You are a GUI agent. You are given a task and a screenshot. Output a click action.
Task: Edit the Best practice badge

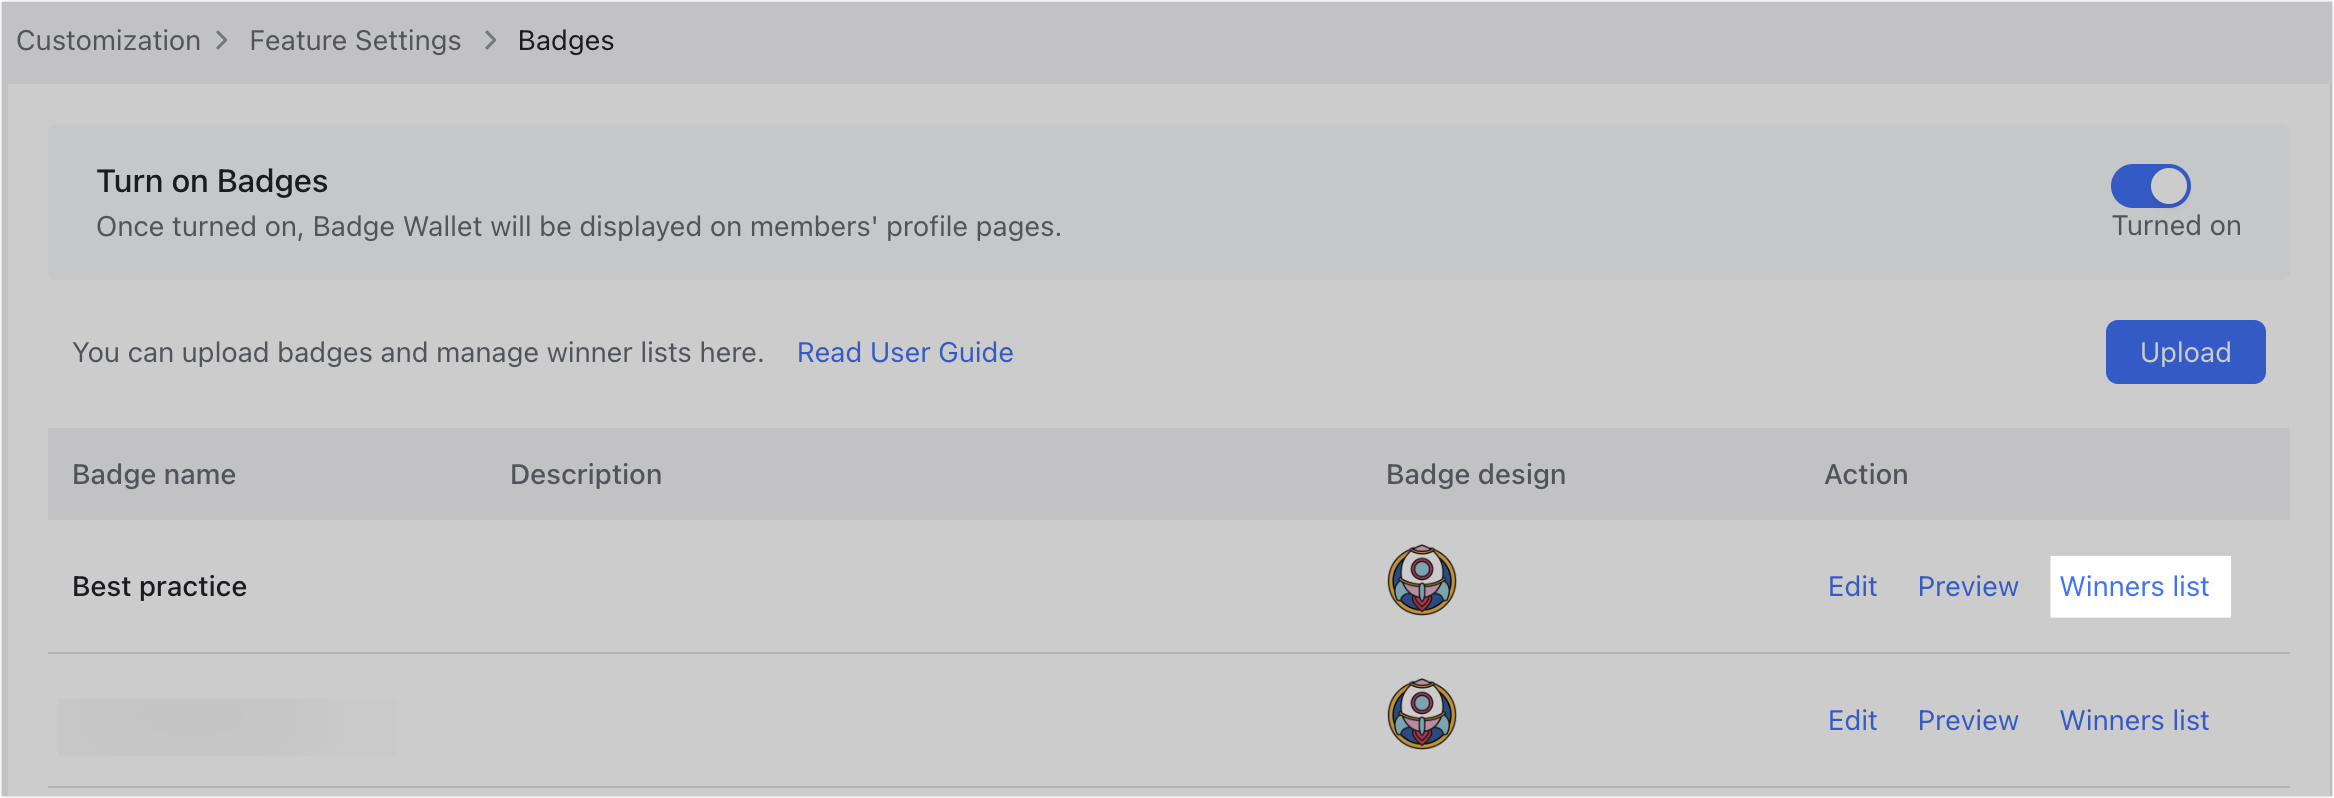(1852, 586)
